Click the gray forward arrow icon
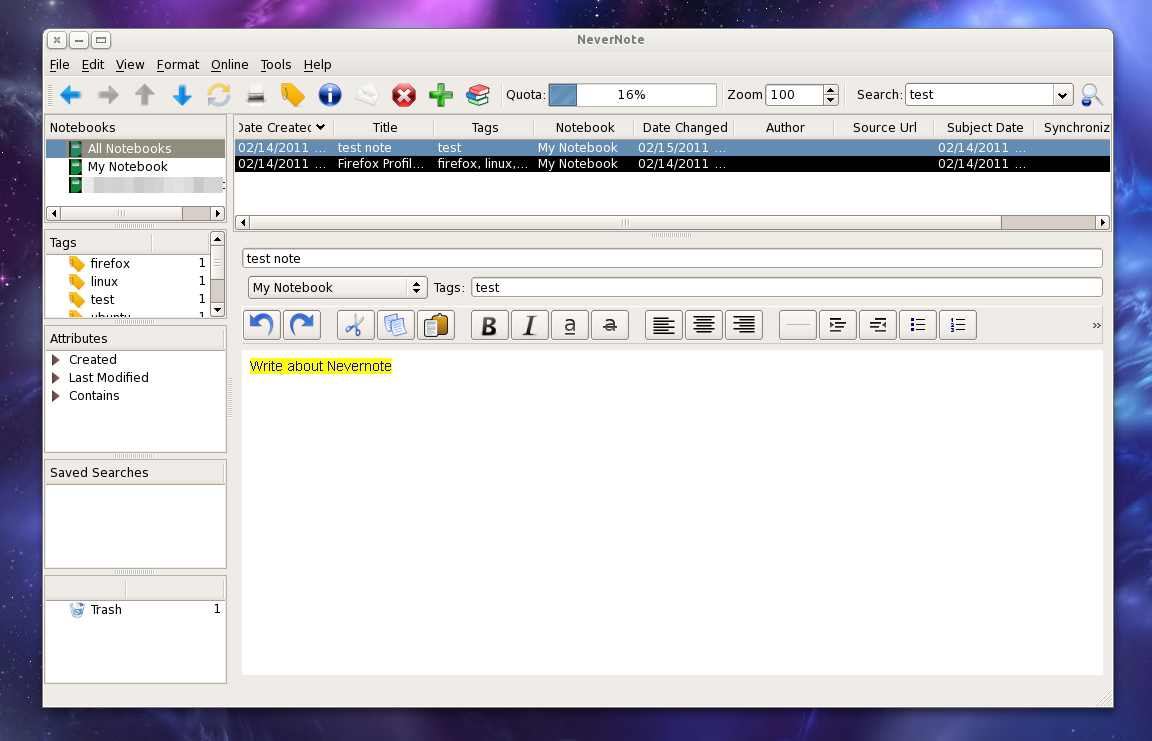The height and width of the screenshot is (741, 1152). (x=108, y=95)
